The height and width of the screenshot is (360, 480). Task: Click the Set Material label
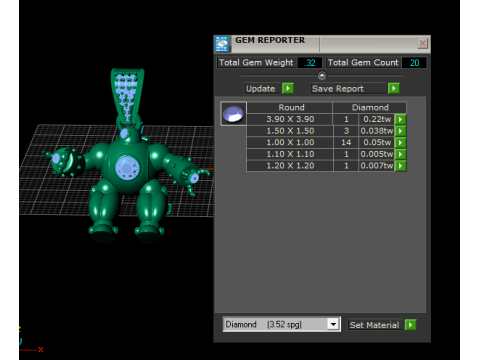pyautogui.click(x=374, y=325)
